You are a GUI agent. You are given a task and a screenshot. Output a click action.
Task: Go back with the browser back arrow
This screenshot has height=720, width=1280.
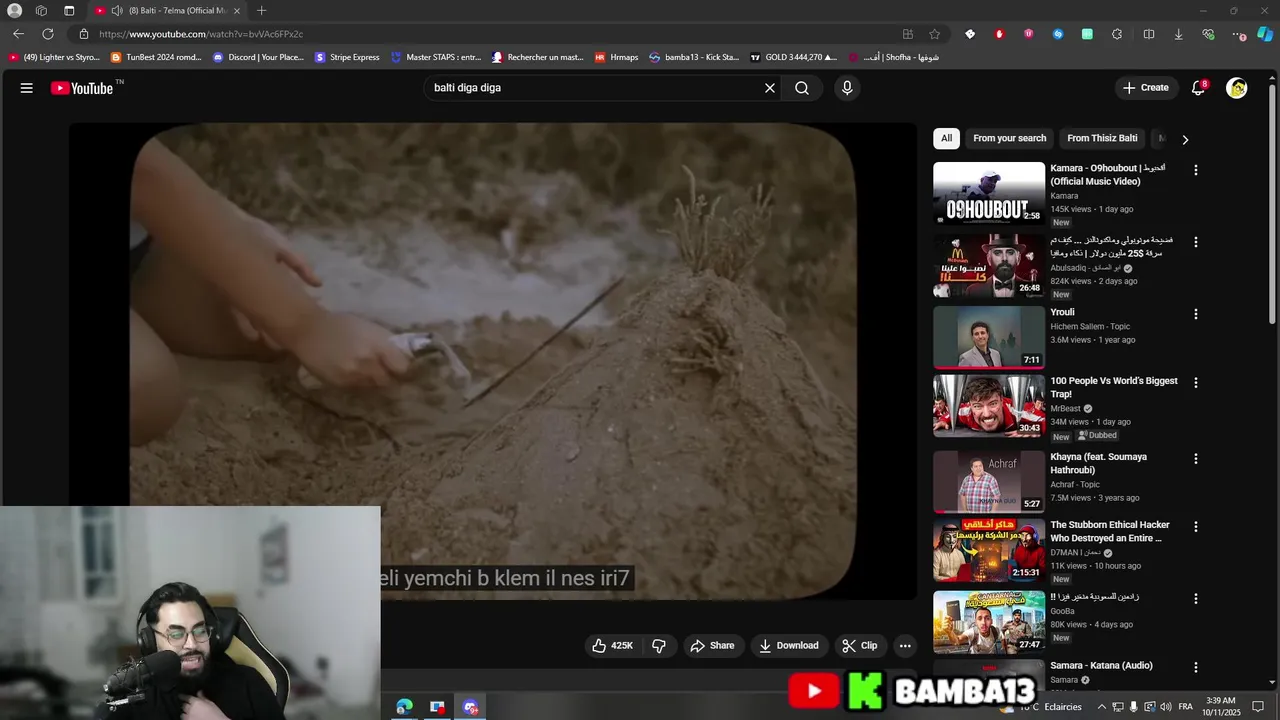click(18, 34)
